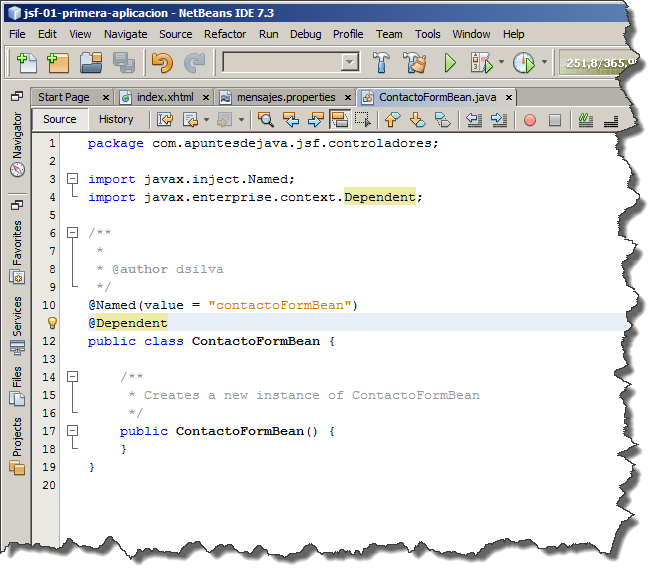Click the Uncomment editor toolbar icon
The width and height of the screenshot is (662, 580).
pyautogui.click(x=611, y=121)
